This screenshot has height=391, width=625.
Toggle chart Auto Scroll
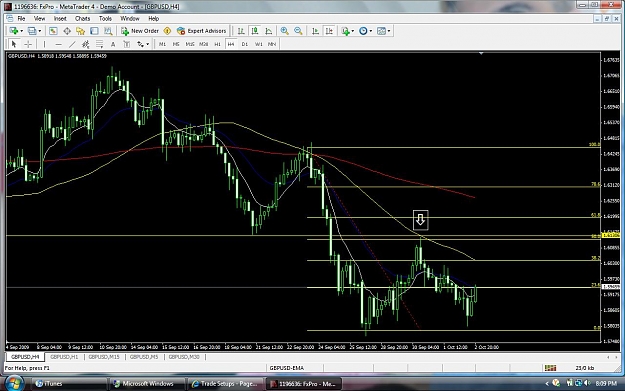click(x=315, y=31)
